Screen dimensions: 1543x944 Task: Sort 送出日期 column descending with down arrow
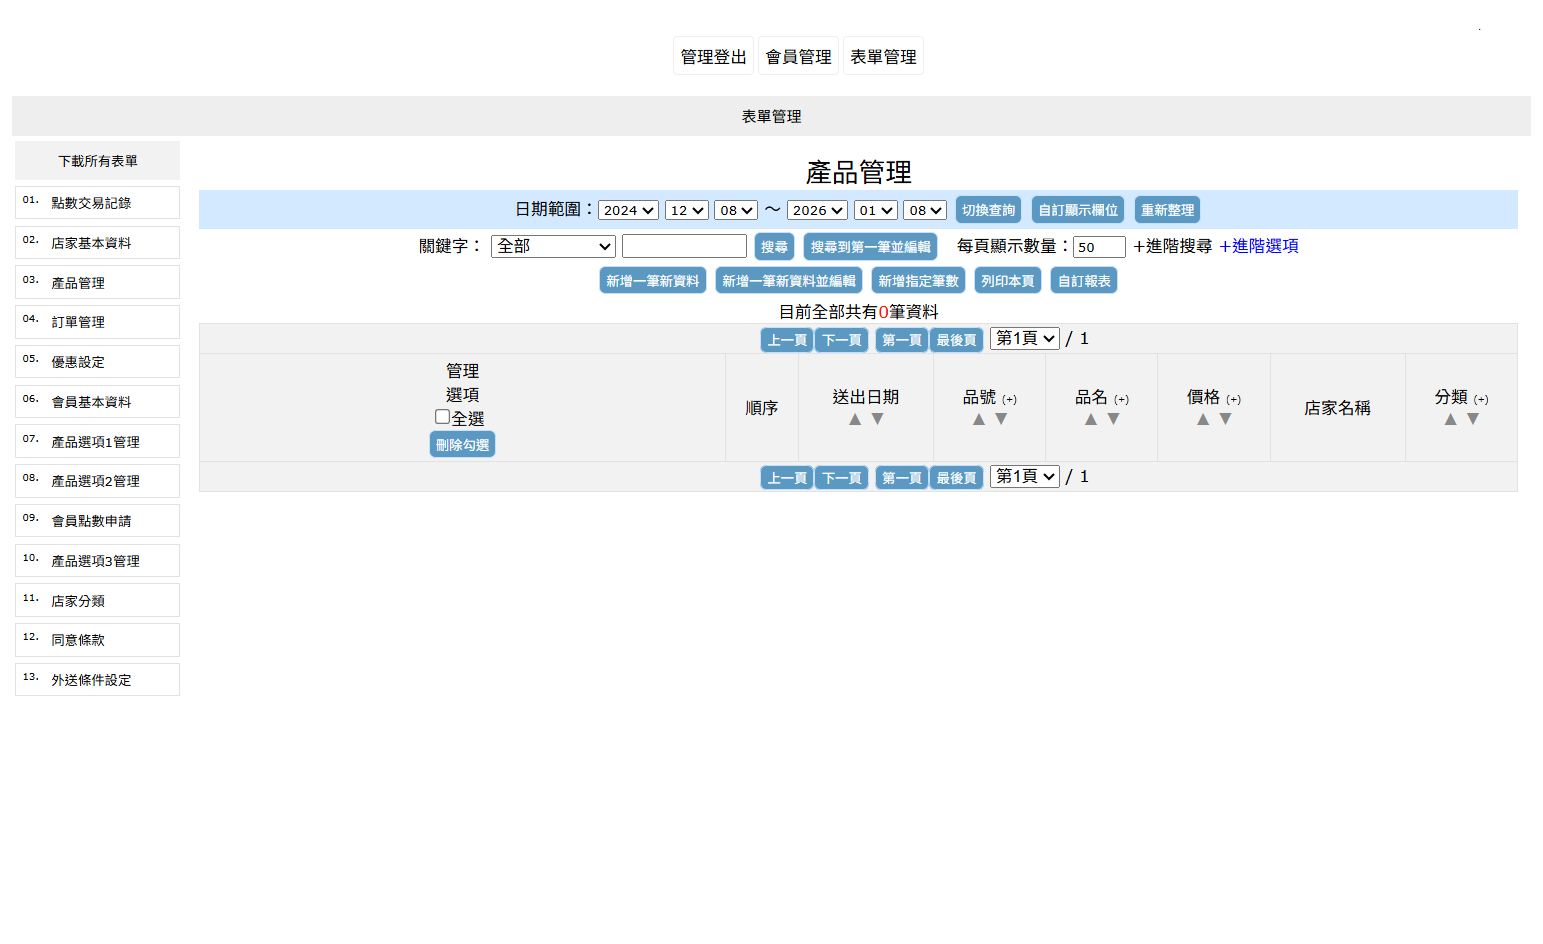(x=877, y=420)
